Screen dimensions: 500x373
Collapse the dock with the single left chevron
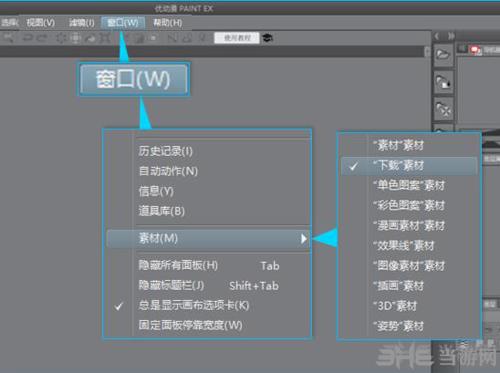pos(437,36)
